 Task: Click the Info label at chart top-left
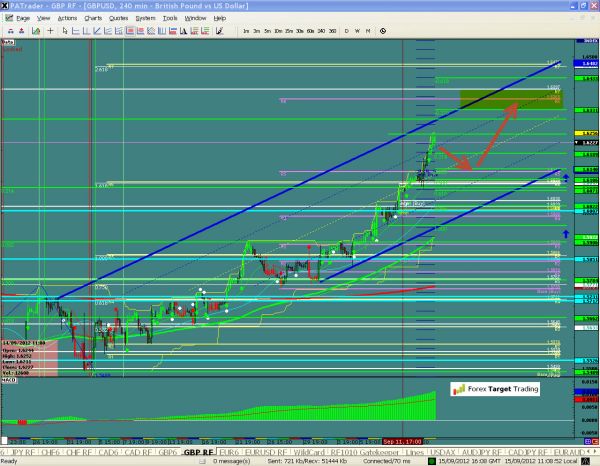click(6, 43)
